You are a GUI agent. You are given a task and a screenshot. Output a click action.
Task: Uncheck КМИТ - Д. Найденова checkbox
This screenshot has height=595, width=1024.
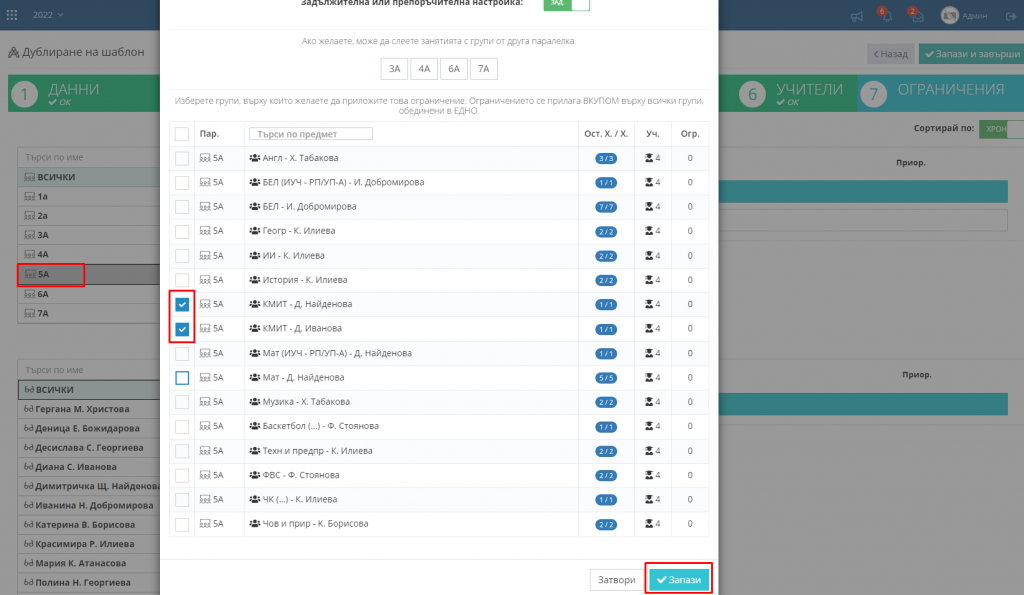pyautogui.click(x=182, y=304)
